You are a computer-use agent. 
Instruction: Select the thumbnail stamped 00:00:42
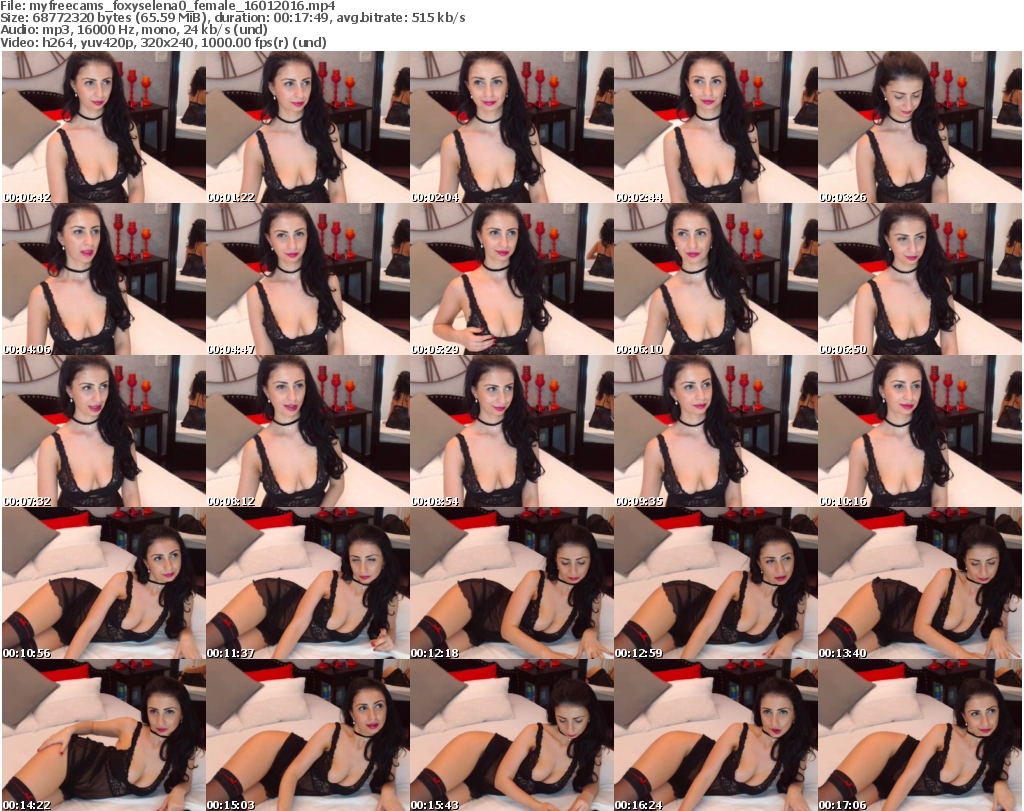tap(104, 127)
